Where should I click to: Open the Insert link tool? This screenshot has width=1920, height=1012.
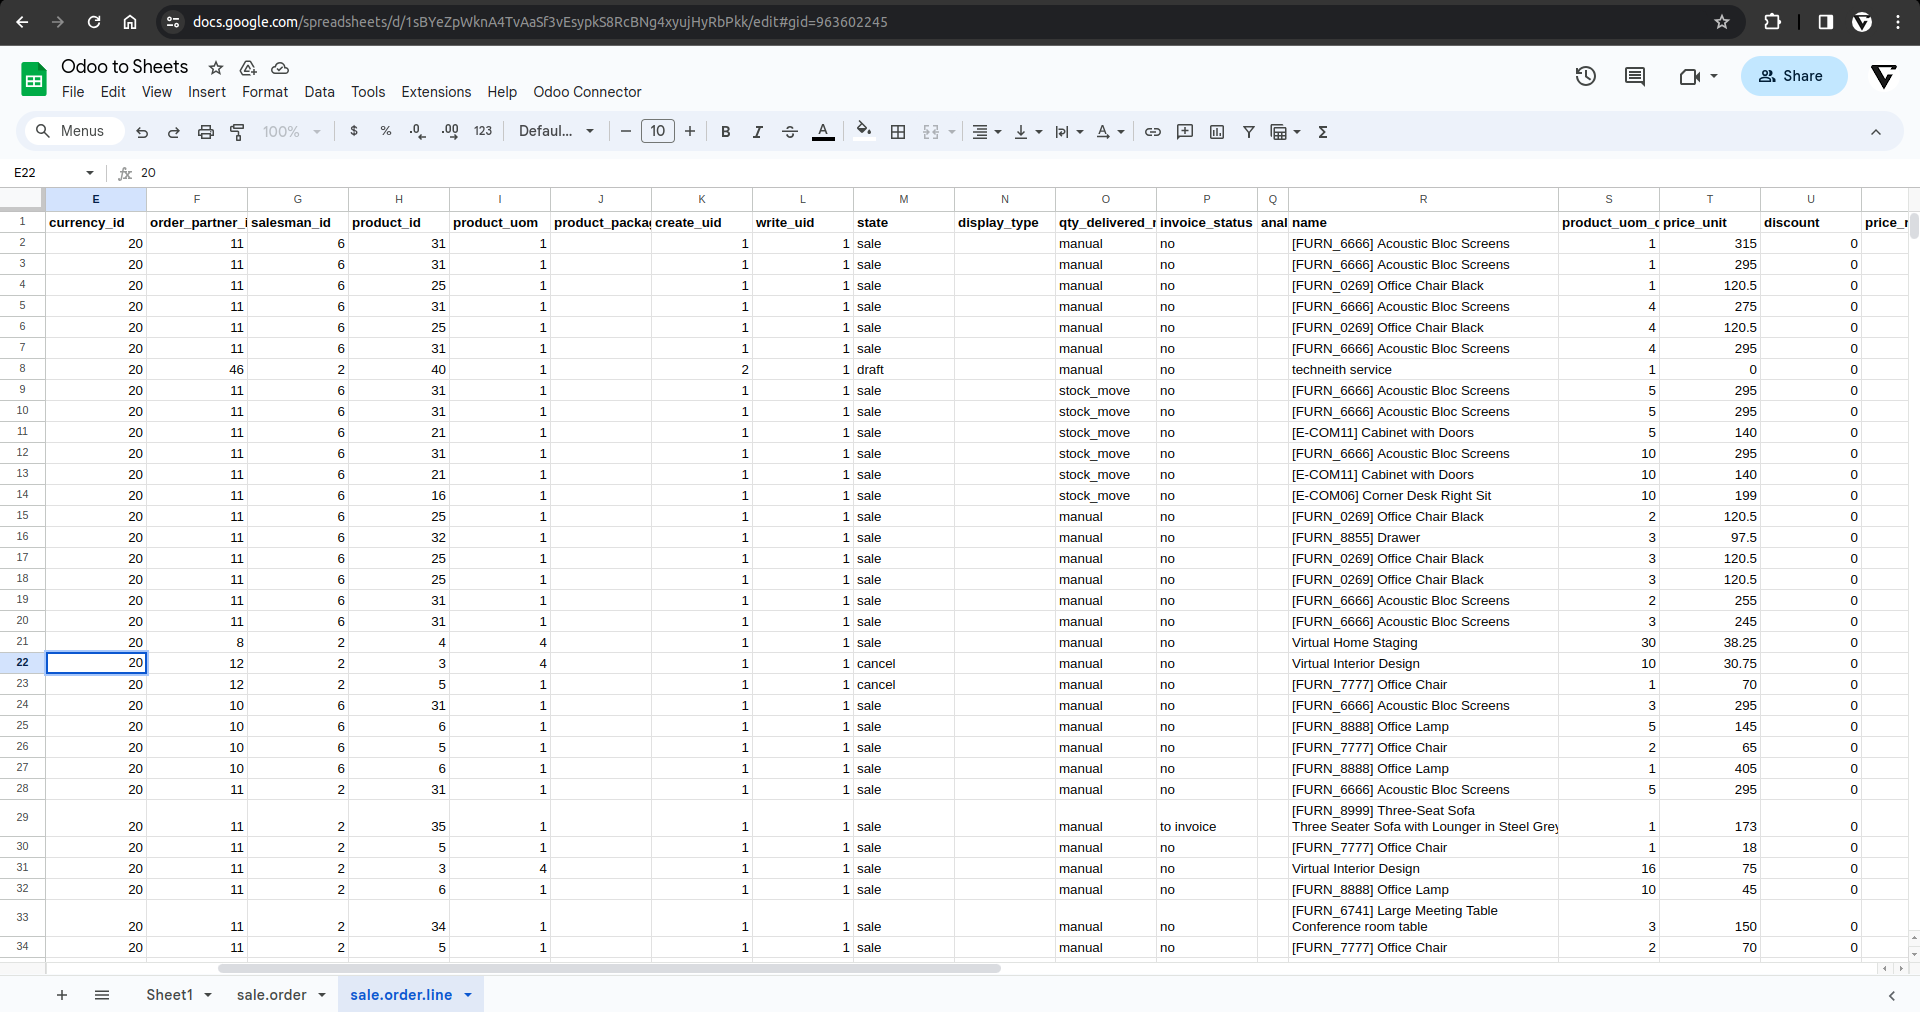pos(1153,131)
